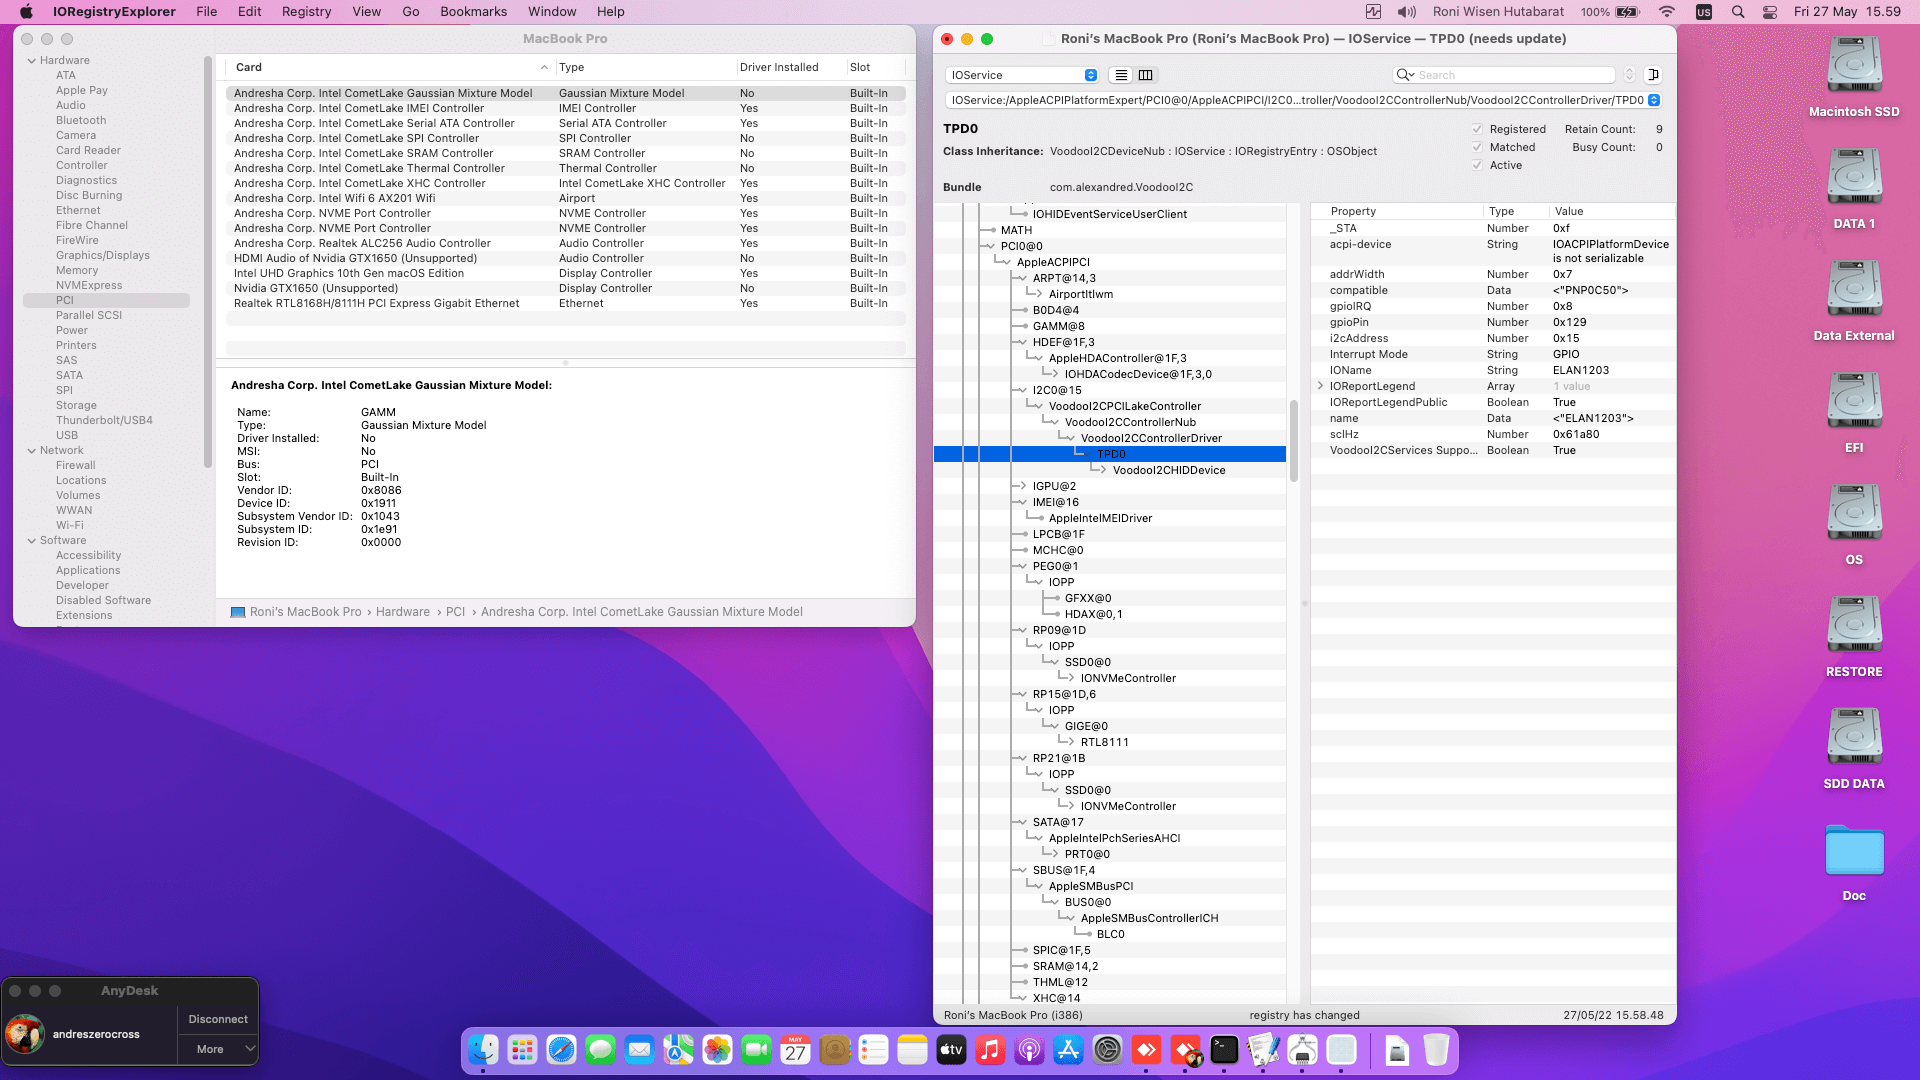Viewport: 1920px width, 1080px height.
Task: Select Nvidia GTX1650 (Unsupported) card row
Action: pos(565,288)
